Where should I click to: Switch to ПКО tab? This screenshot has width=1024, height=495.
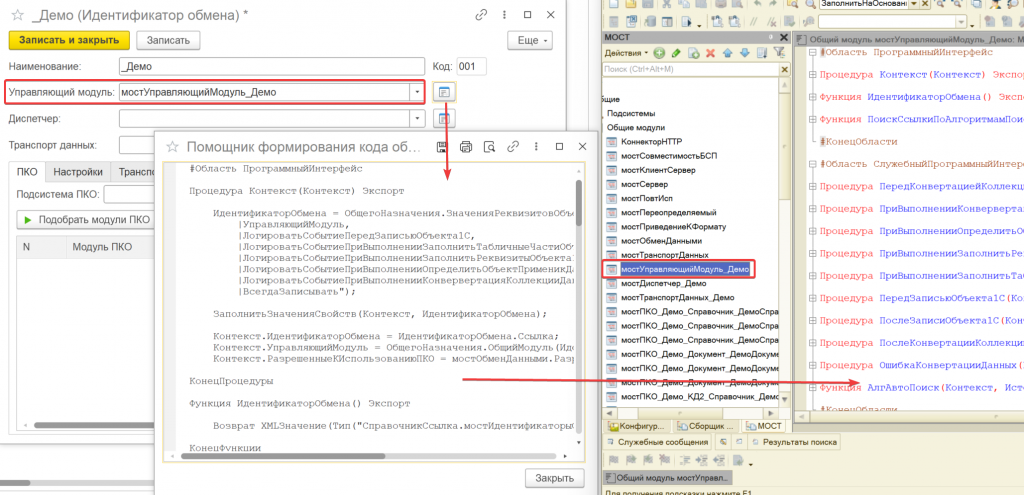tap(27, 172)
